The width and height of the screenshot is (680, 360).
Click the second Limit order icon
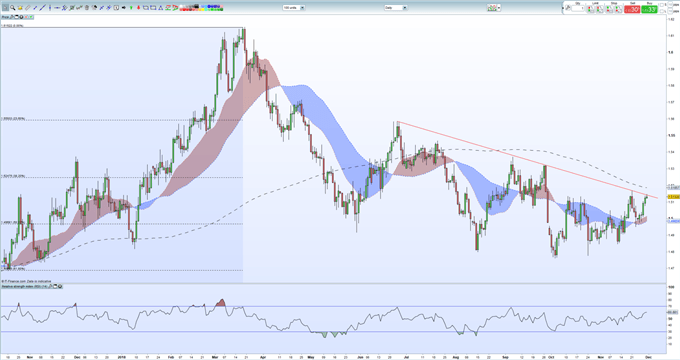click(600, 9)
